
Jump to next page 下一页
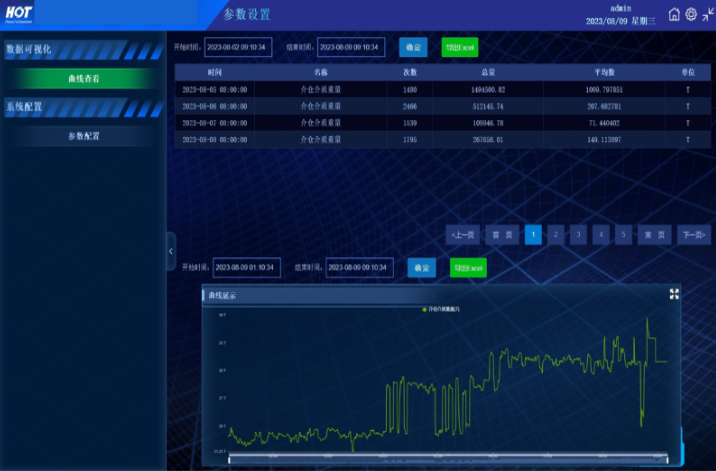coord(694,235)
